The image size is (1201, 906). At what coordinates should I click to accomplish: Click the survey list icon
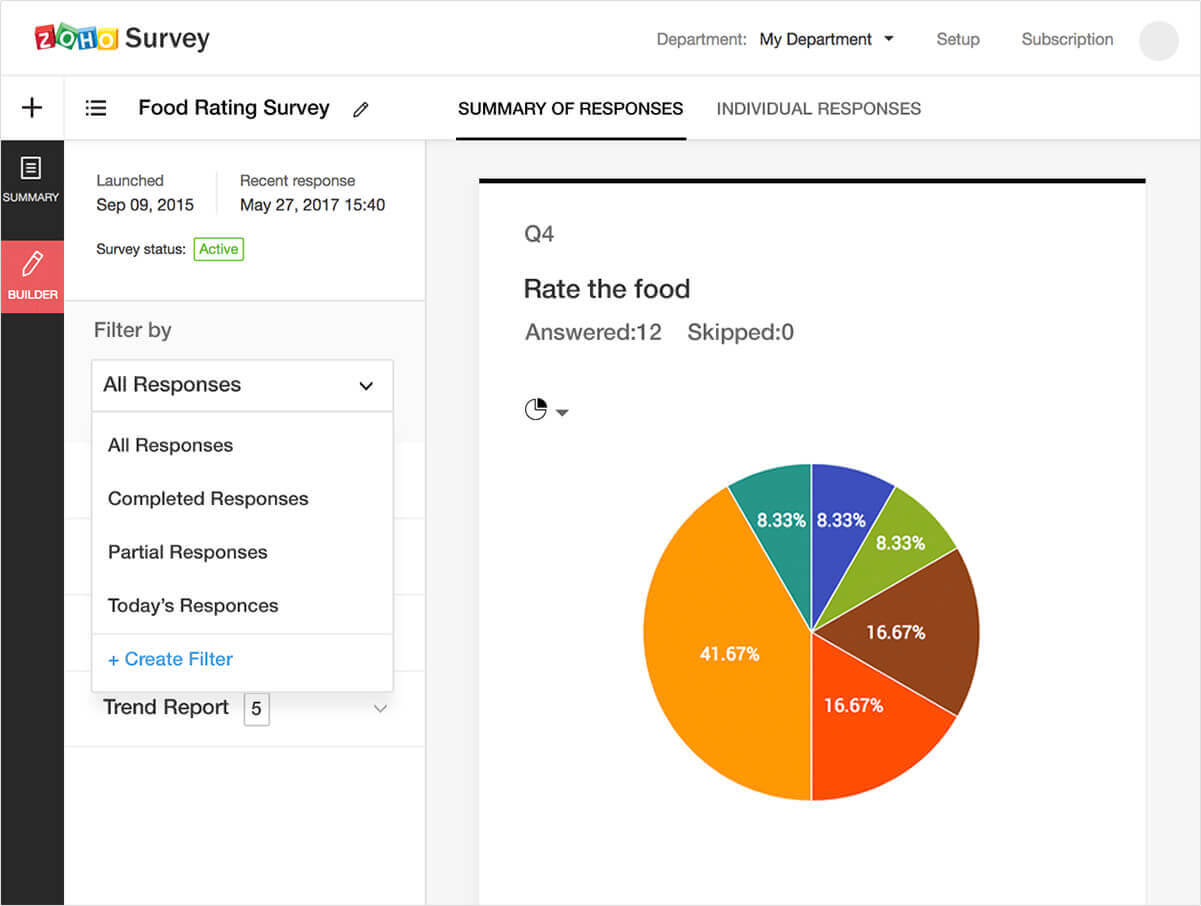click(96, 107)
